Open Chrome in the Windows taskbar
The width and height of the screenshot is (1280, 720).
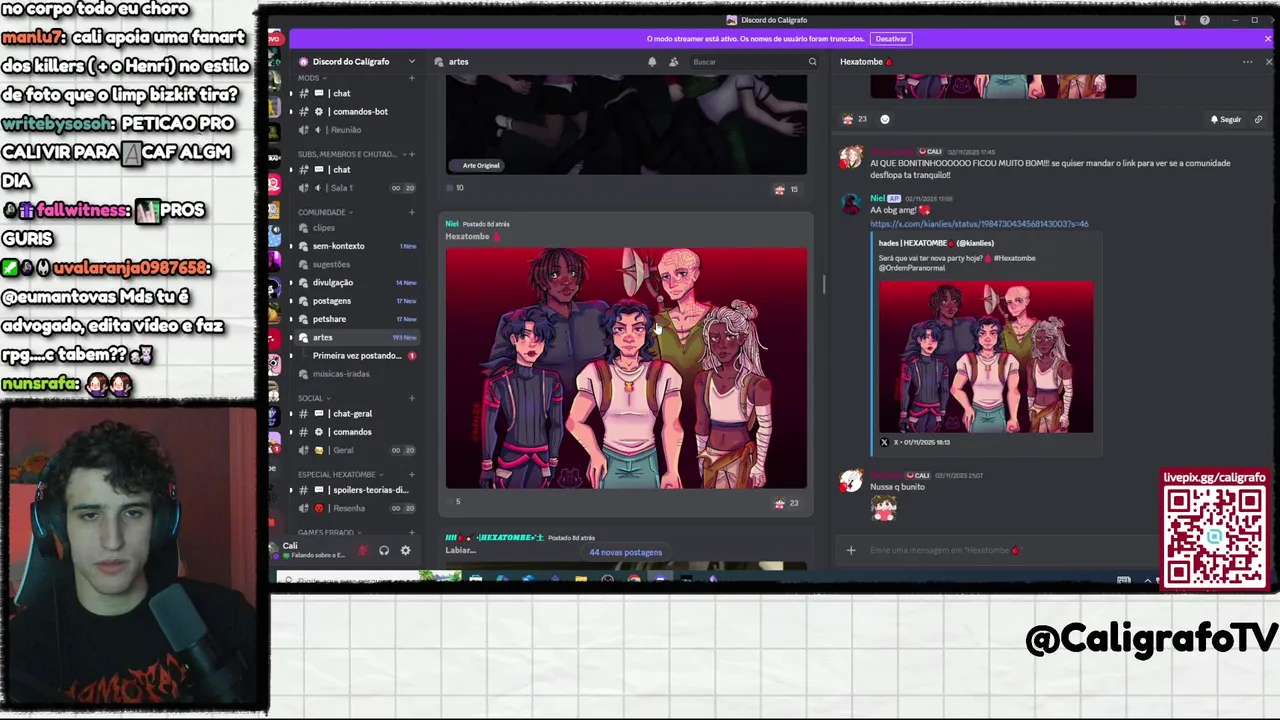pyautogui.click(x=634, y=579)
